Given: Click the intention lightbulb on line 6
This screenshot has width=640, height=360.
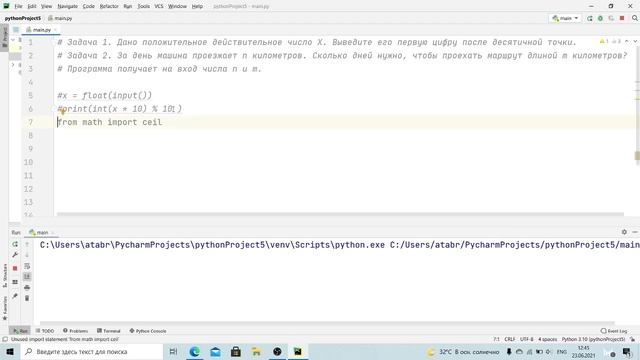Looking at the screenshot, I should point(63,110).
